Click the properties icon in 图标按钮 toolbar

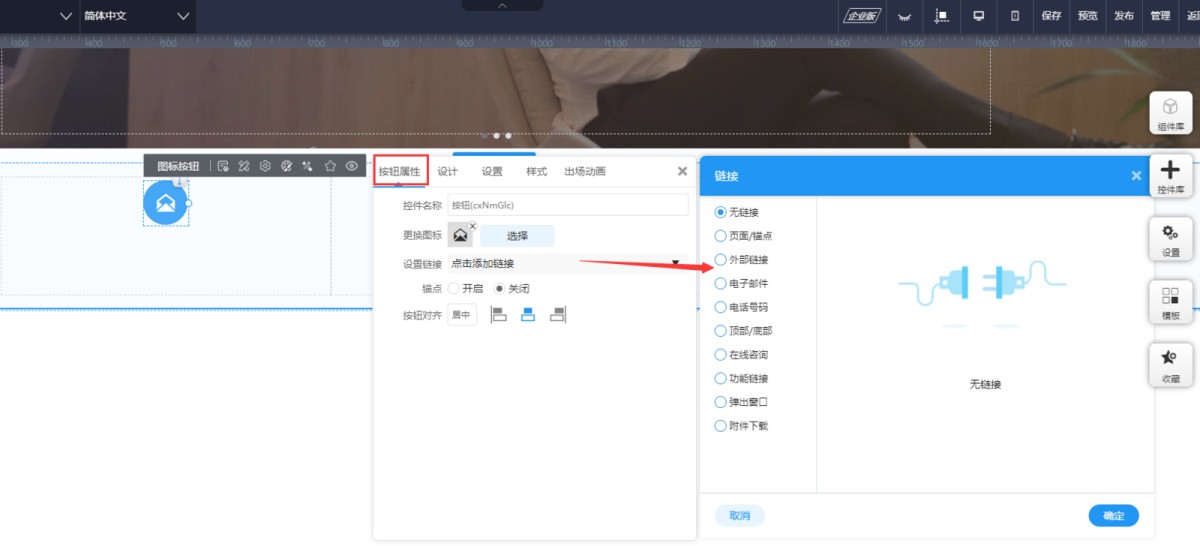click(223, 166)
